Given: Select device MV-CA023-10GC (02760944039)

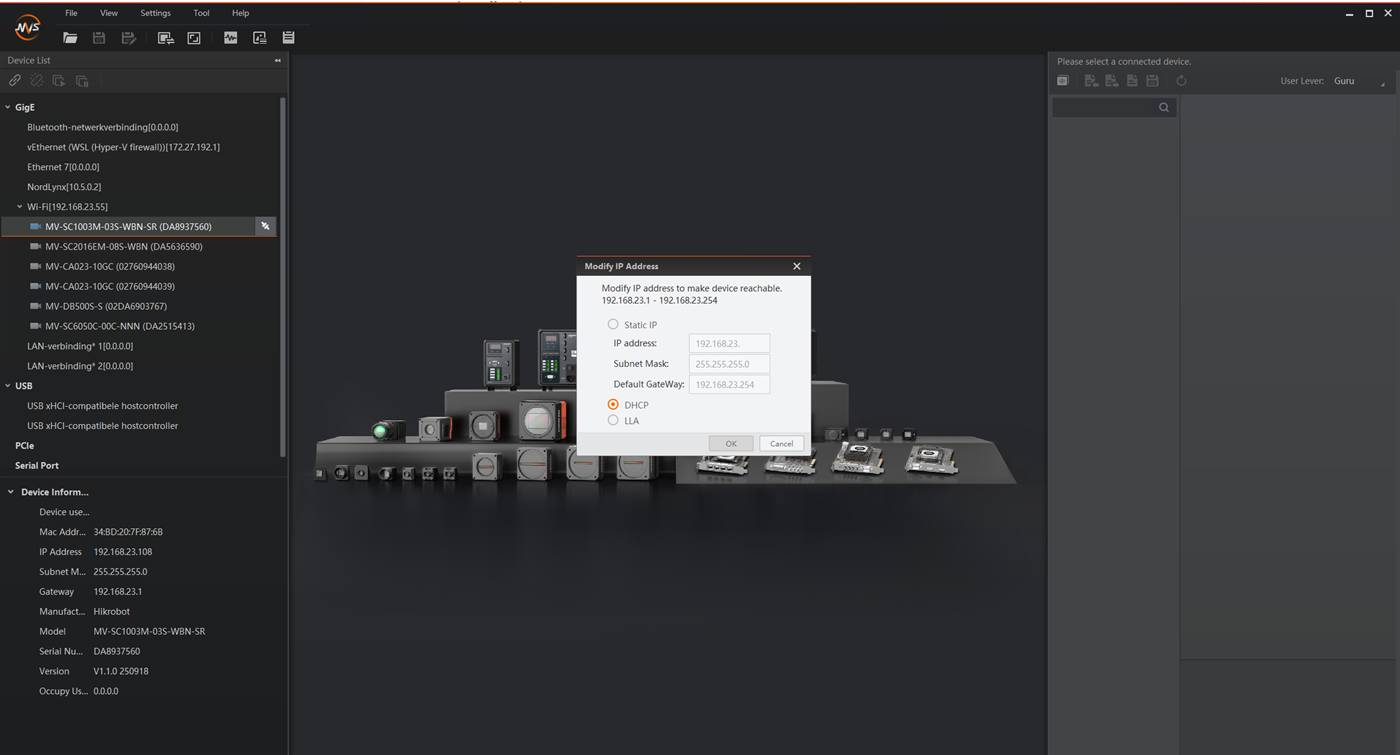Looking at the screenshot, I should click(x=110, y=286).
